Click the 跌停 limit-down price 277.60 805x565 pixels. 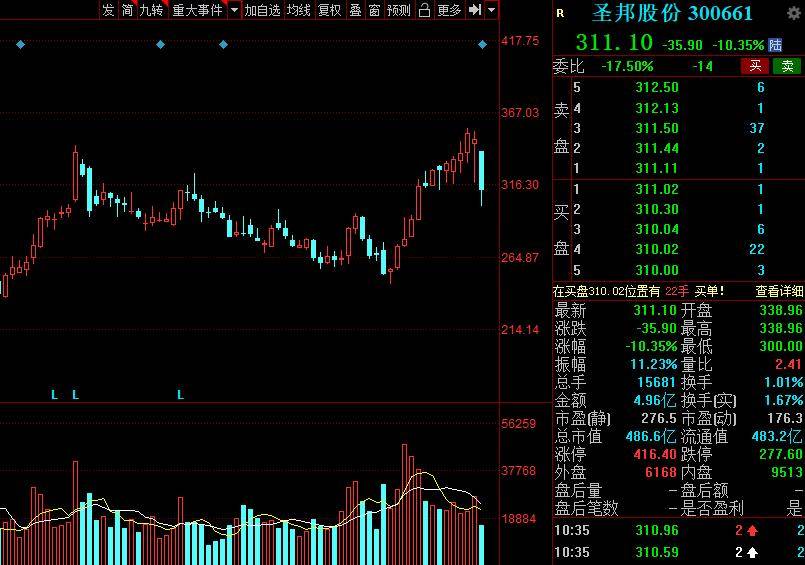[x=781, y=455]
